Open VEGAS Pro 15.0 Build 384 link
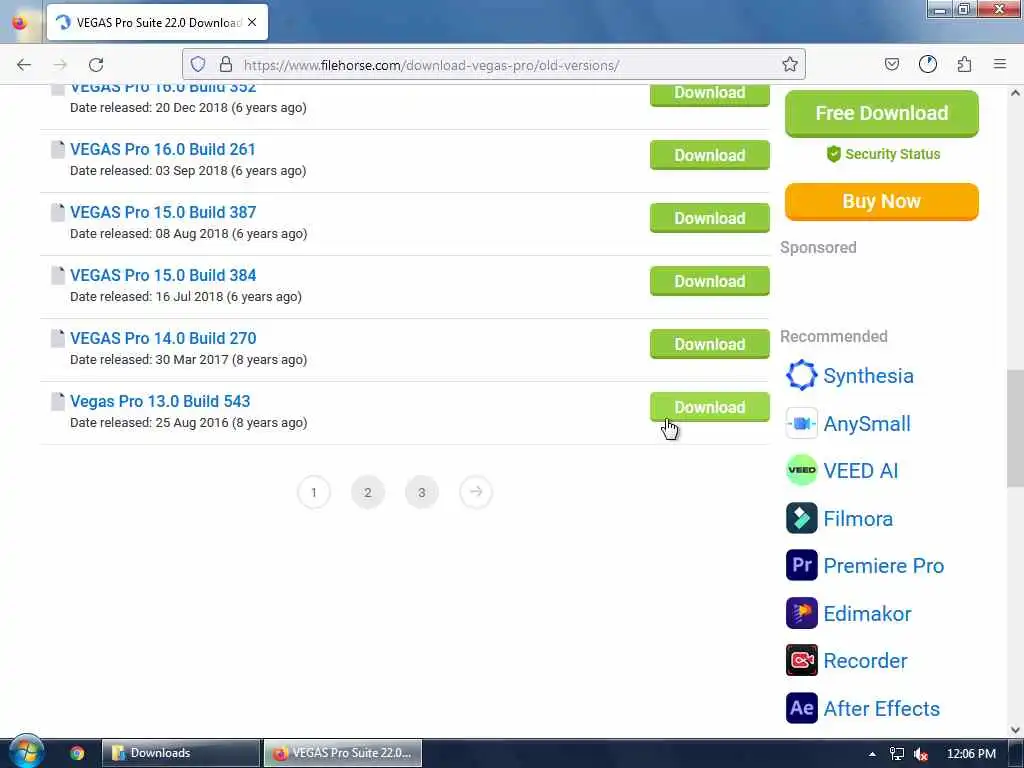 tap(163, 276)
